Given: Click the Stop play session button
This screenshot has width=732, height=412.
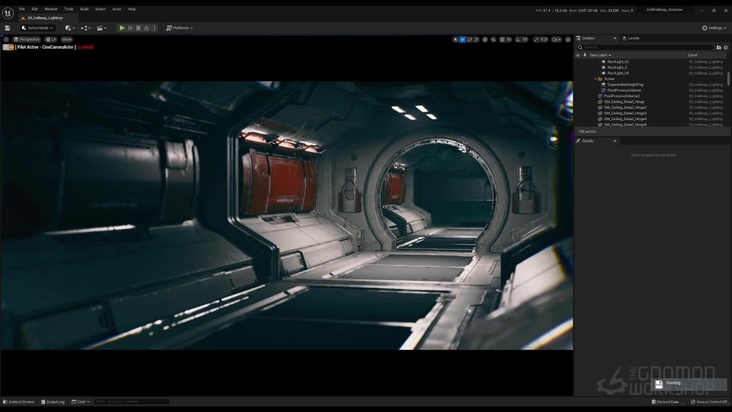Looking at the screenshot, I should pos(138,28).
